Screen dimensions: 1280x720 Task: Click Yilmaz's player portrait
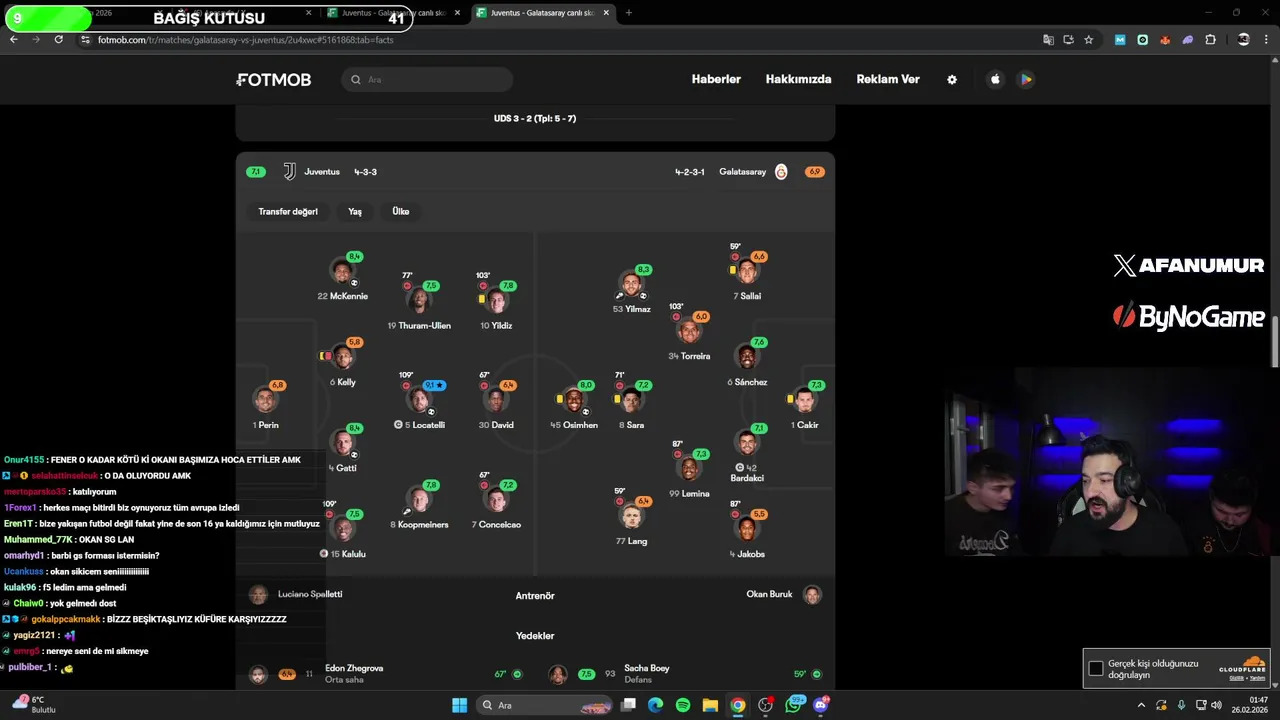(x=632, y=285)
